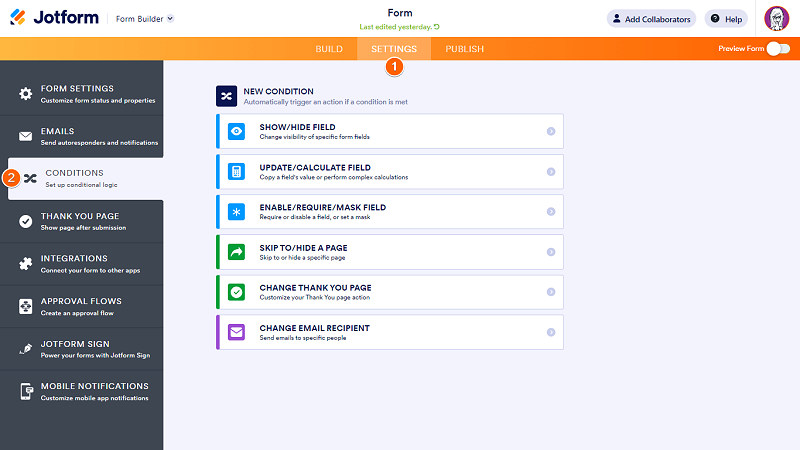Open APPROVAL FLOWS in sidebar
800x450 pixels.
[x=82, y=307]
